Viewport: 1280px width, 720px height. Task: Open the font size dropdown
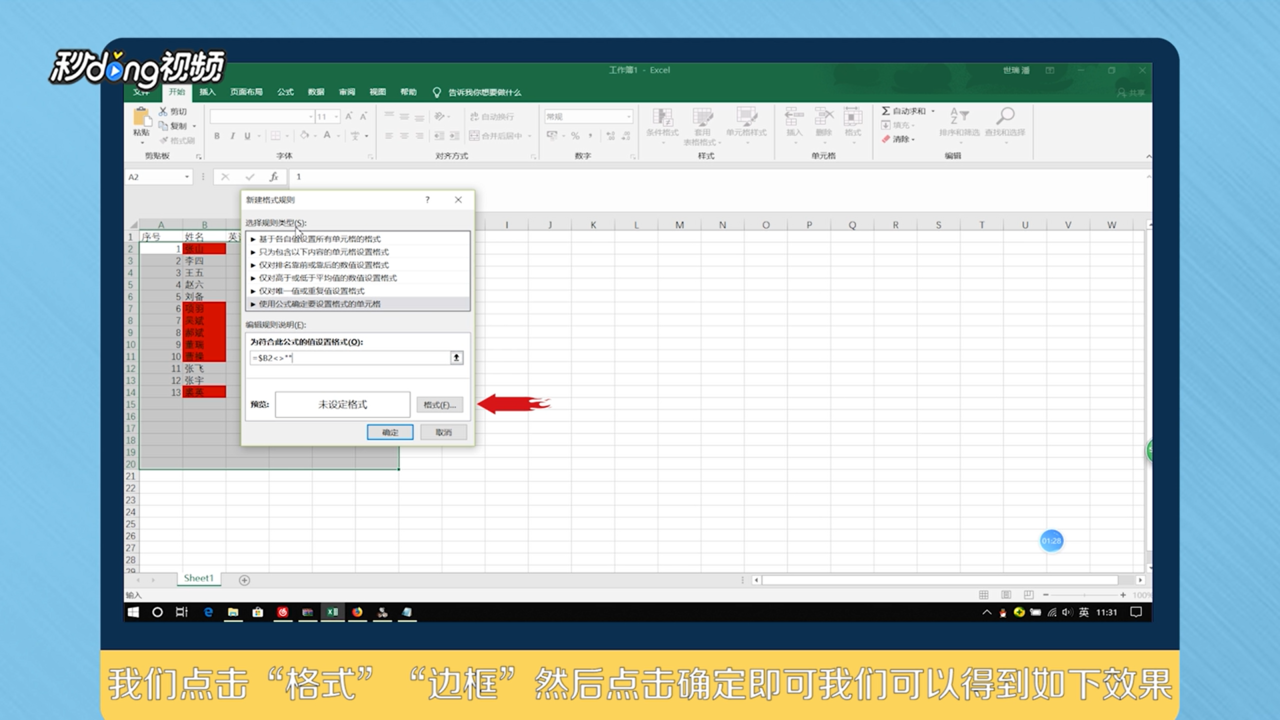point(336,117)
